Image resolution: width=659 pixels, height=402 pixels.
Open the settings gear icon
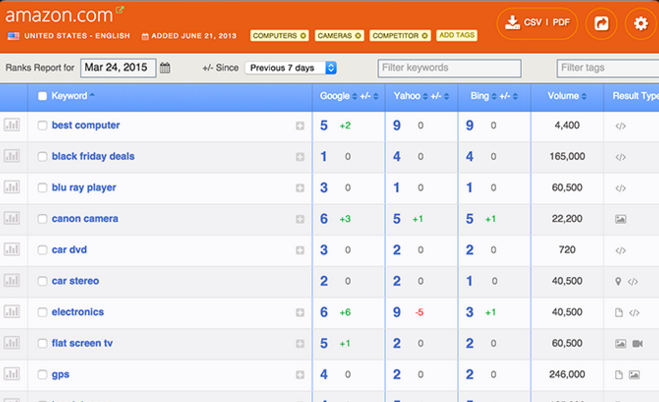pyautogui.click(x=641, y=23)
